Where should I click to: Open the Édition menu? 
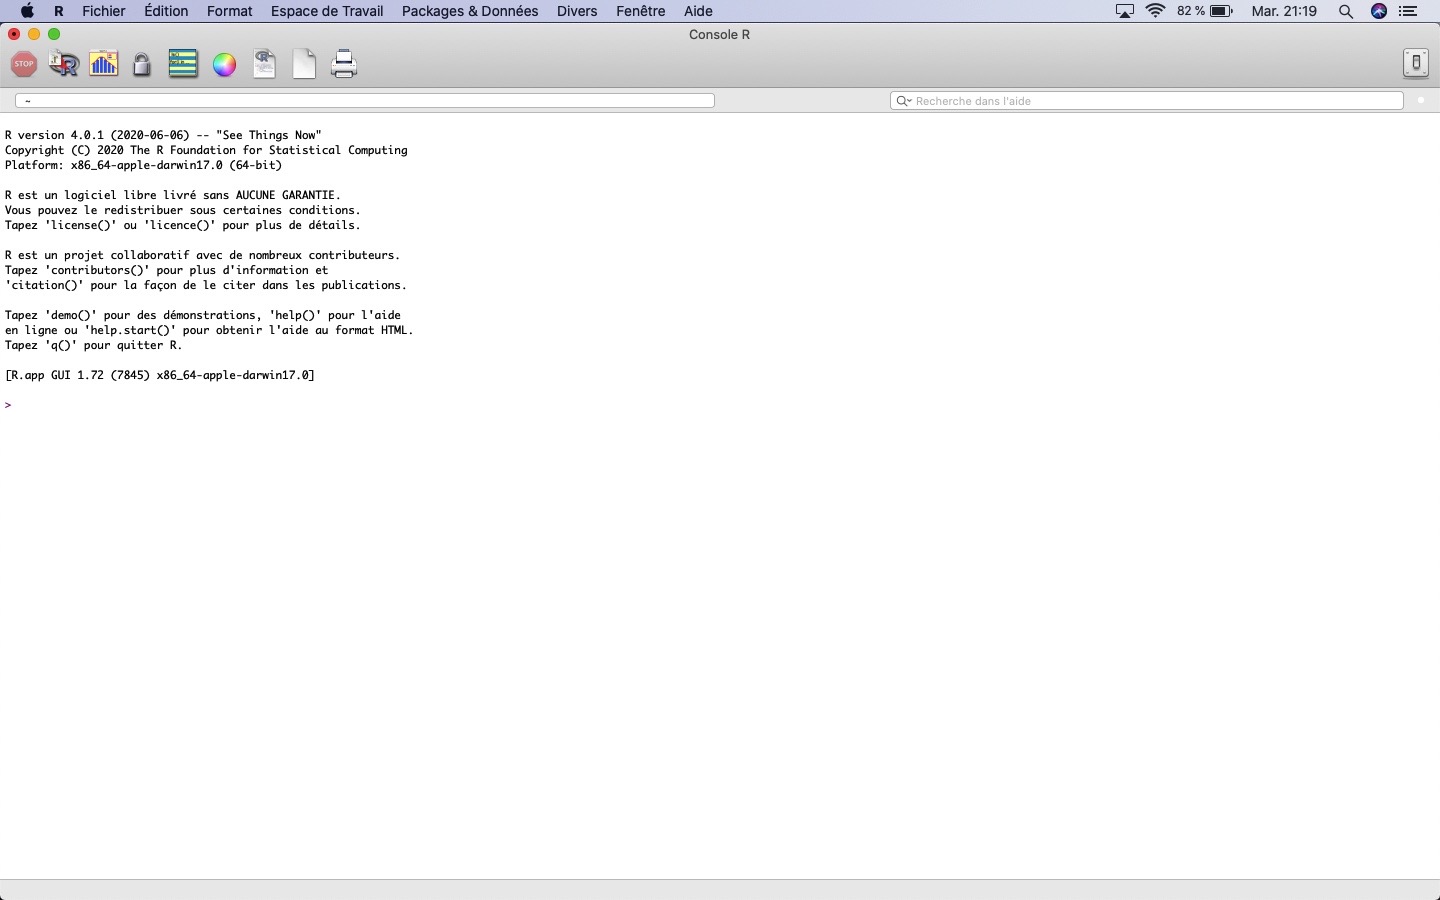click(166, 11)
